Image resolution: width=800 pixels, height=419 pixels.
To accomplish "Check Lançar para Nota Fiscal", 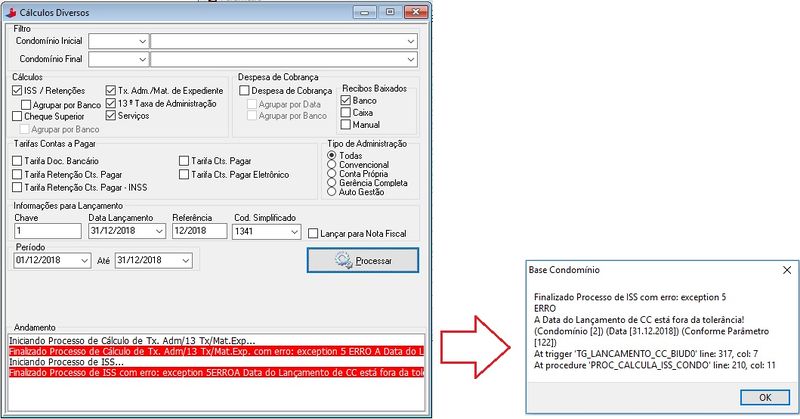I will [x=313, y=233].
